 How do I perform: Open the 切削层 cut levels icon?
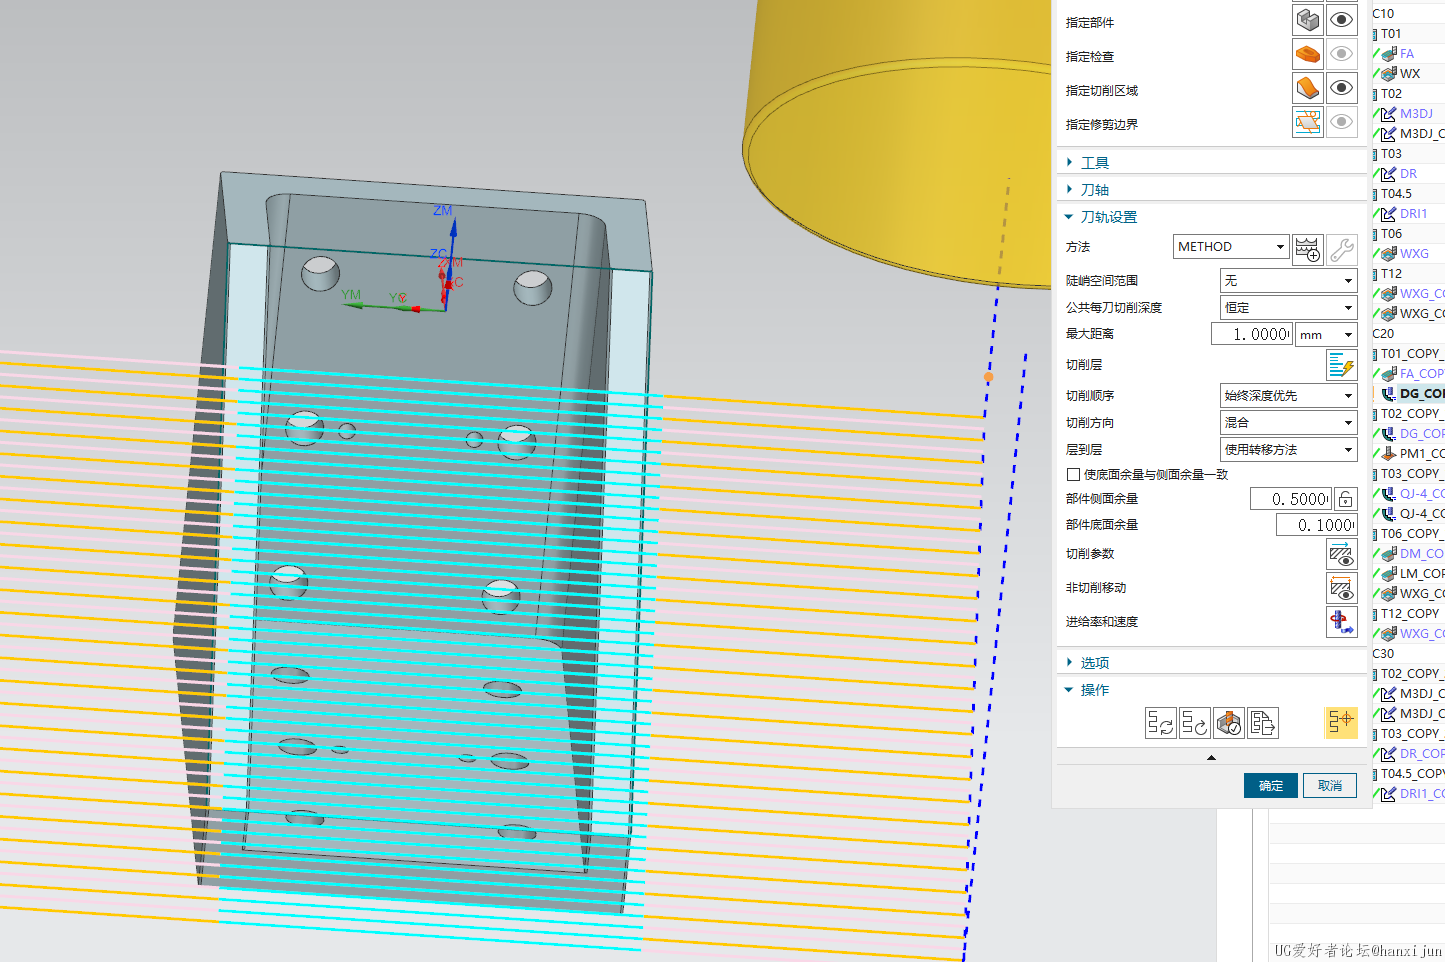pos(1341,365)
